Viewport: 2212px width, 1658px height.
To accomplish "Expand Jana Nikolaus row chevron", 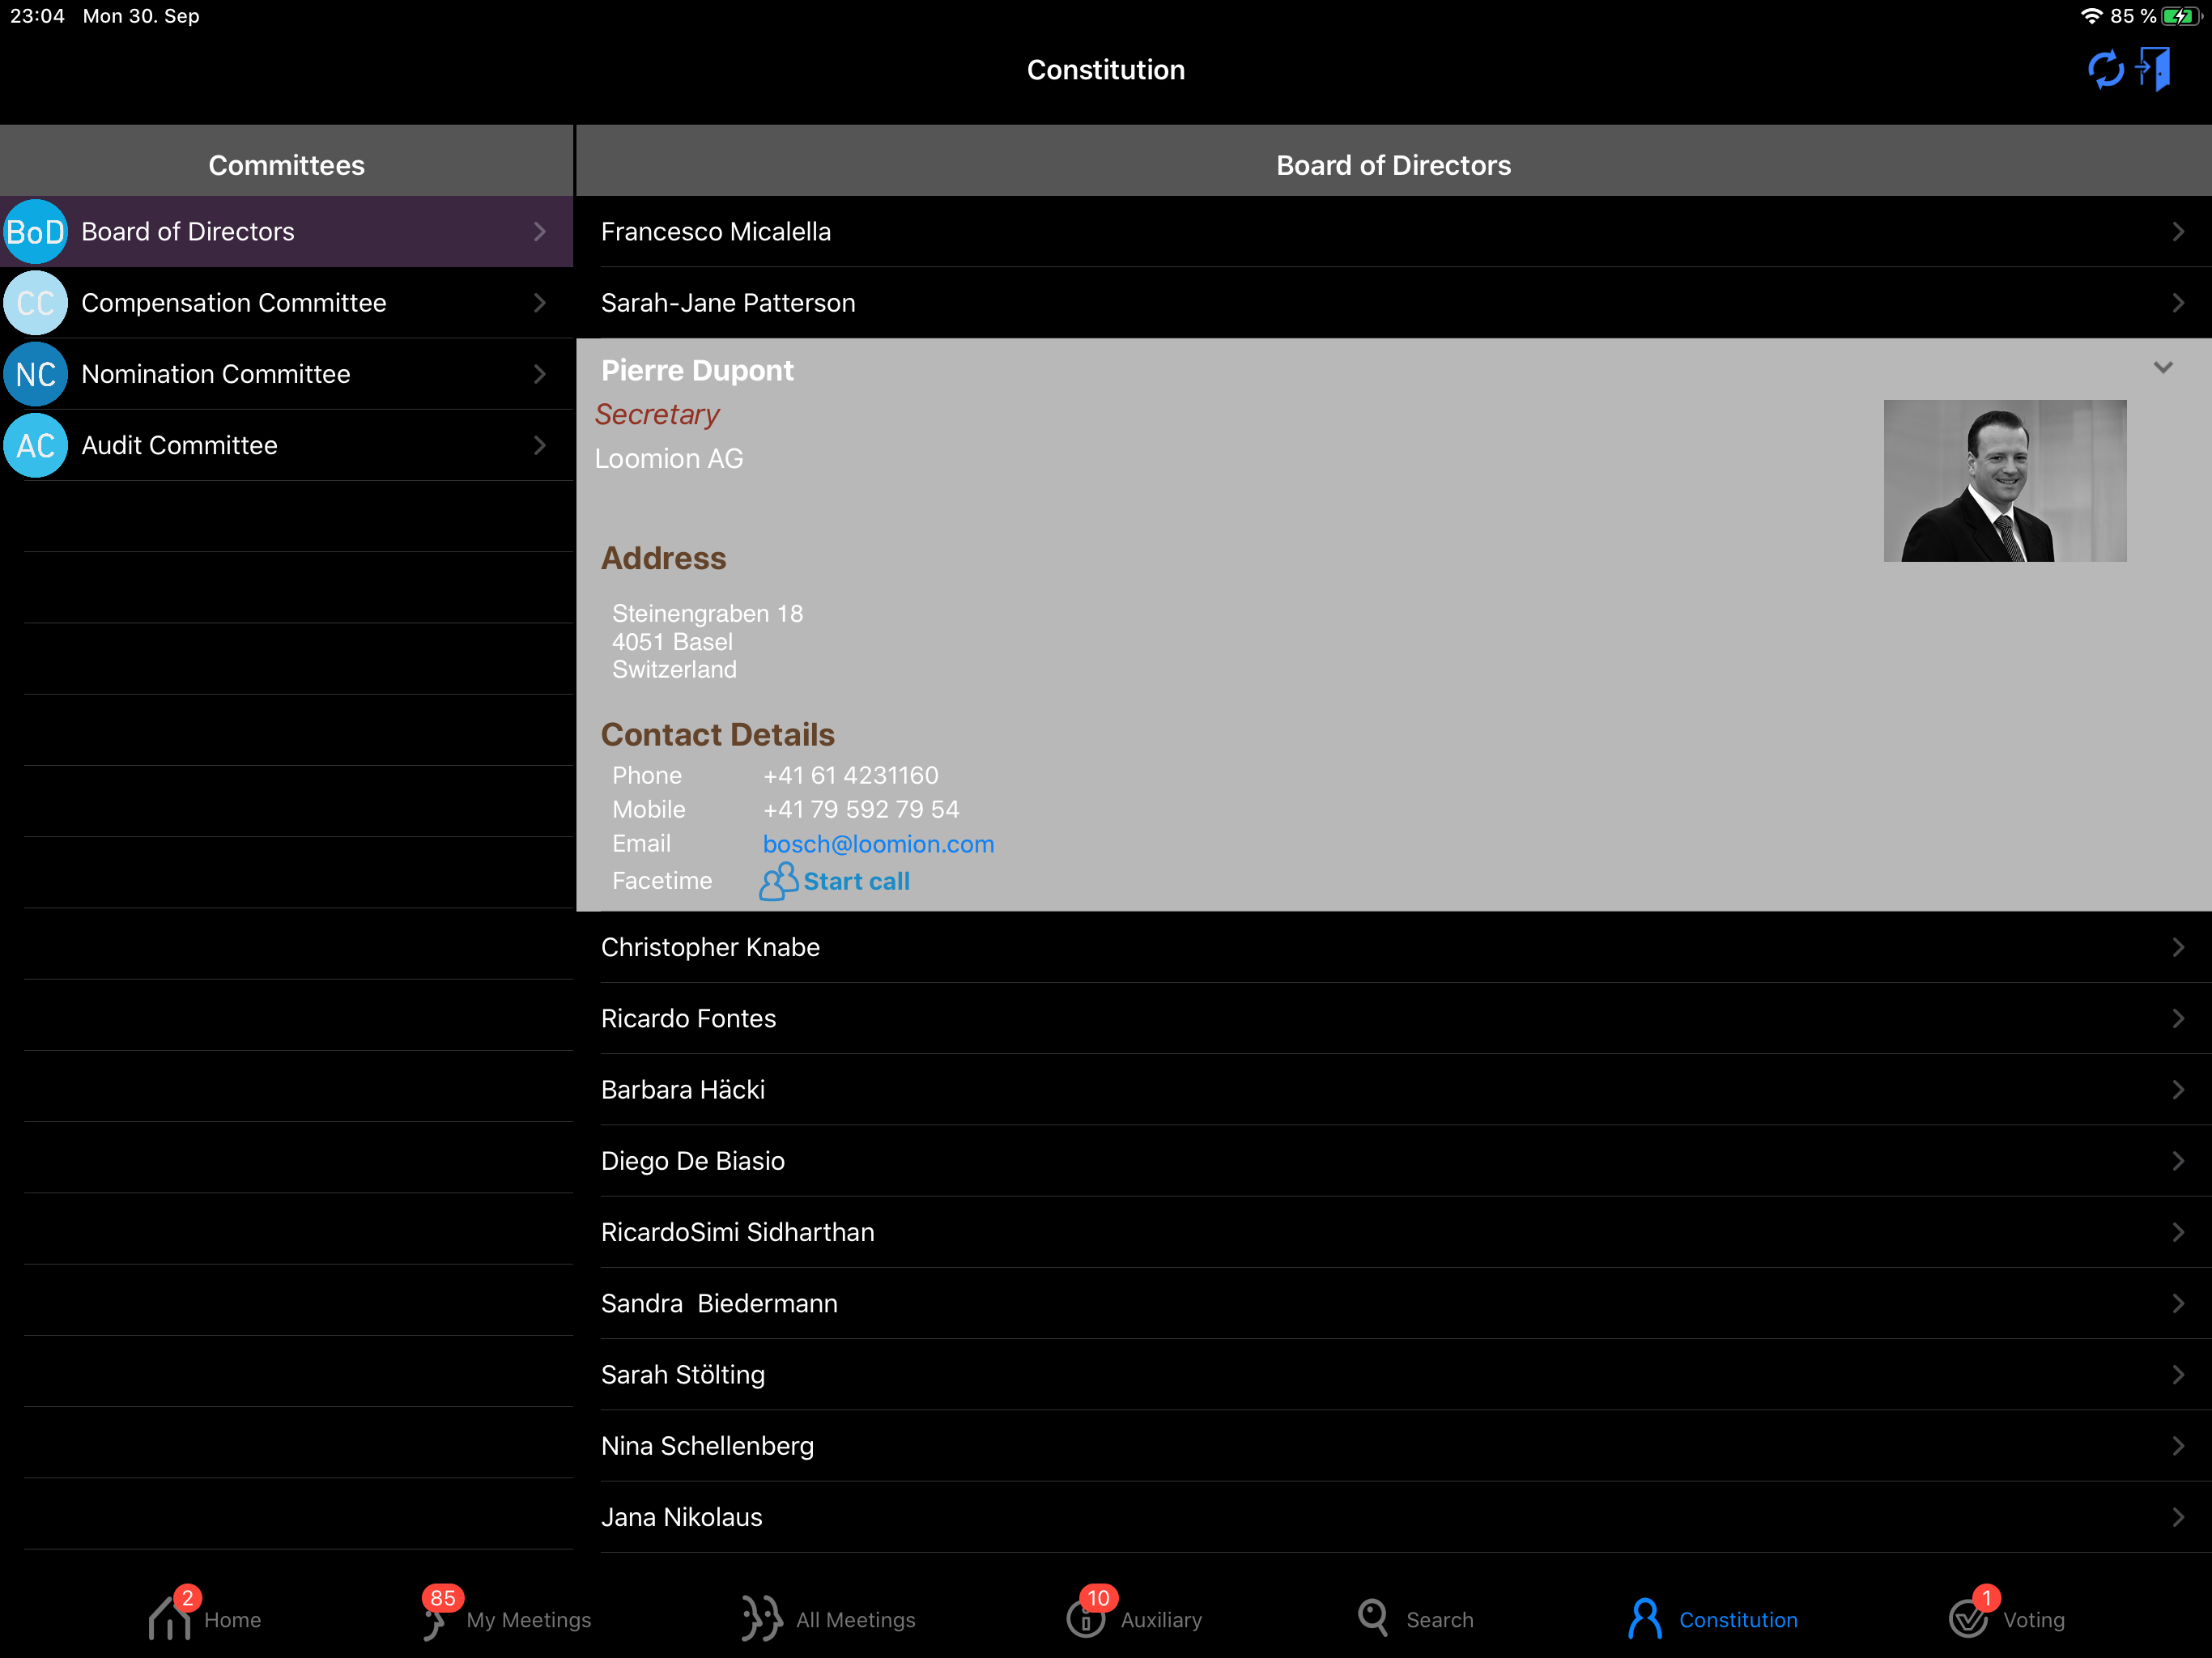I will pyautogui.click(x=2178, y=1517).
